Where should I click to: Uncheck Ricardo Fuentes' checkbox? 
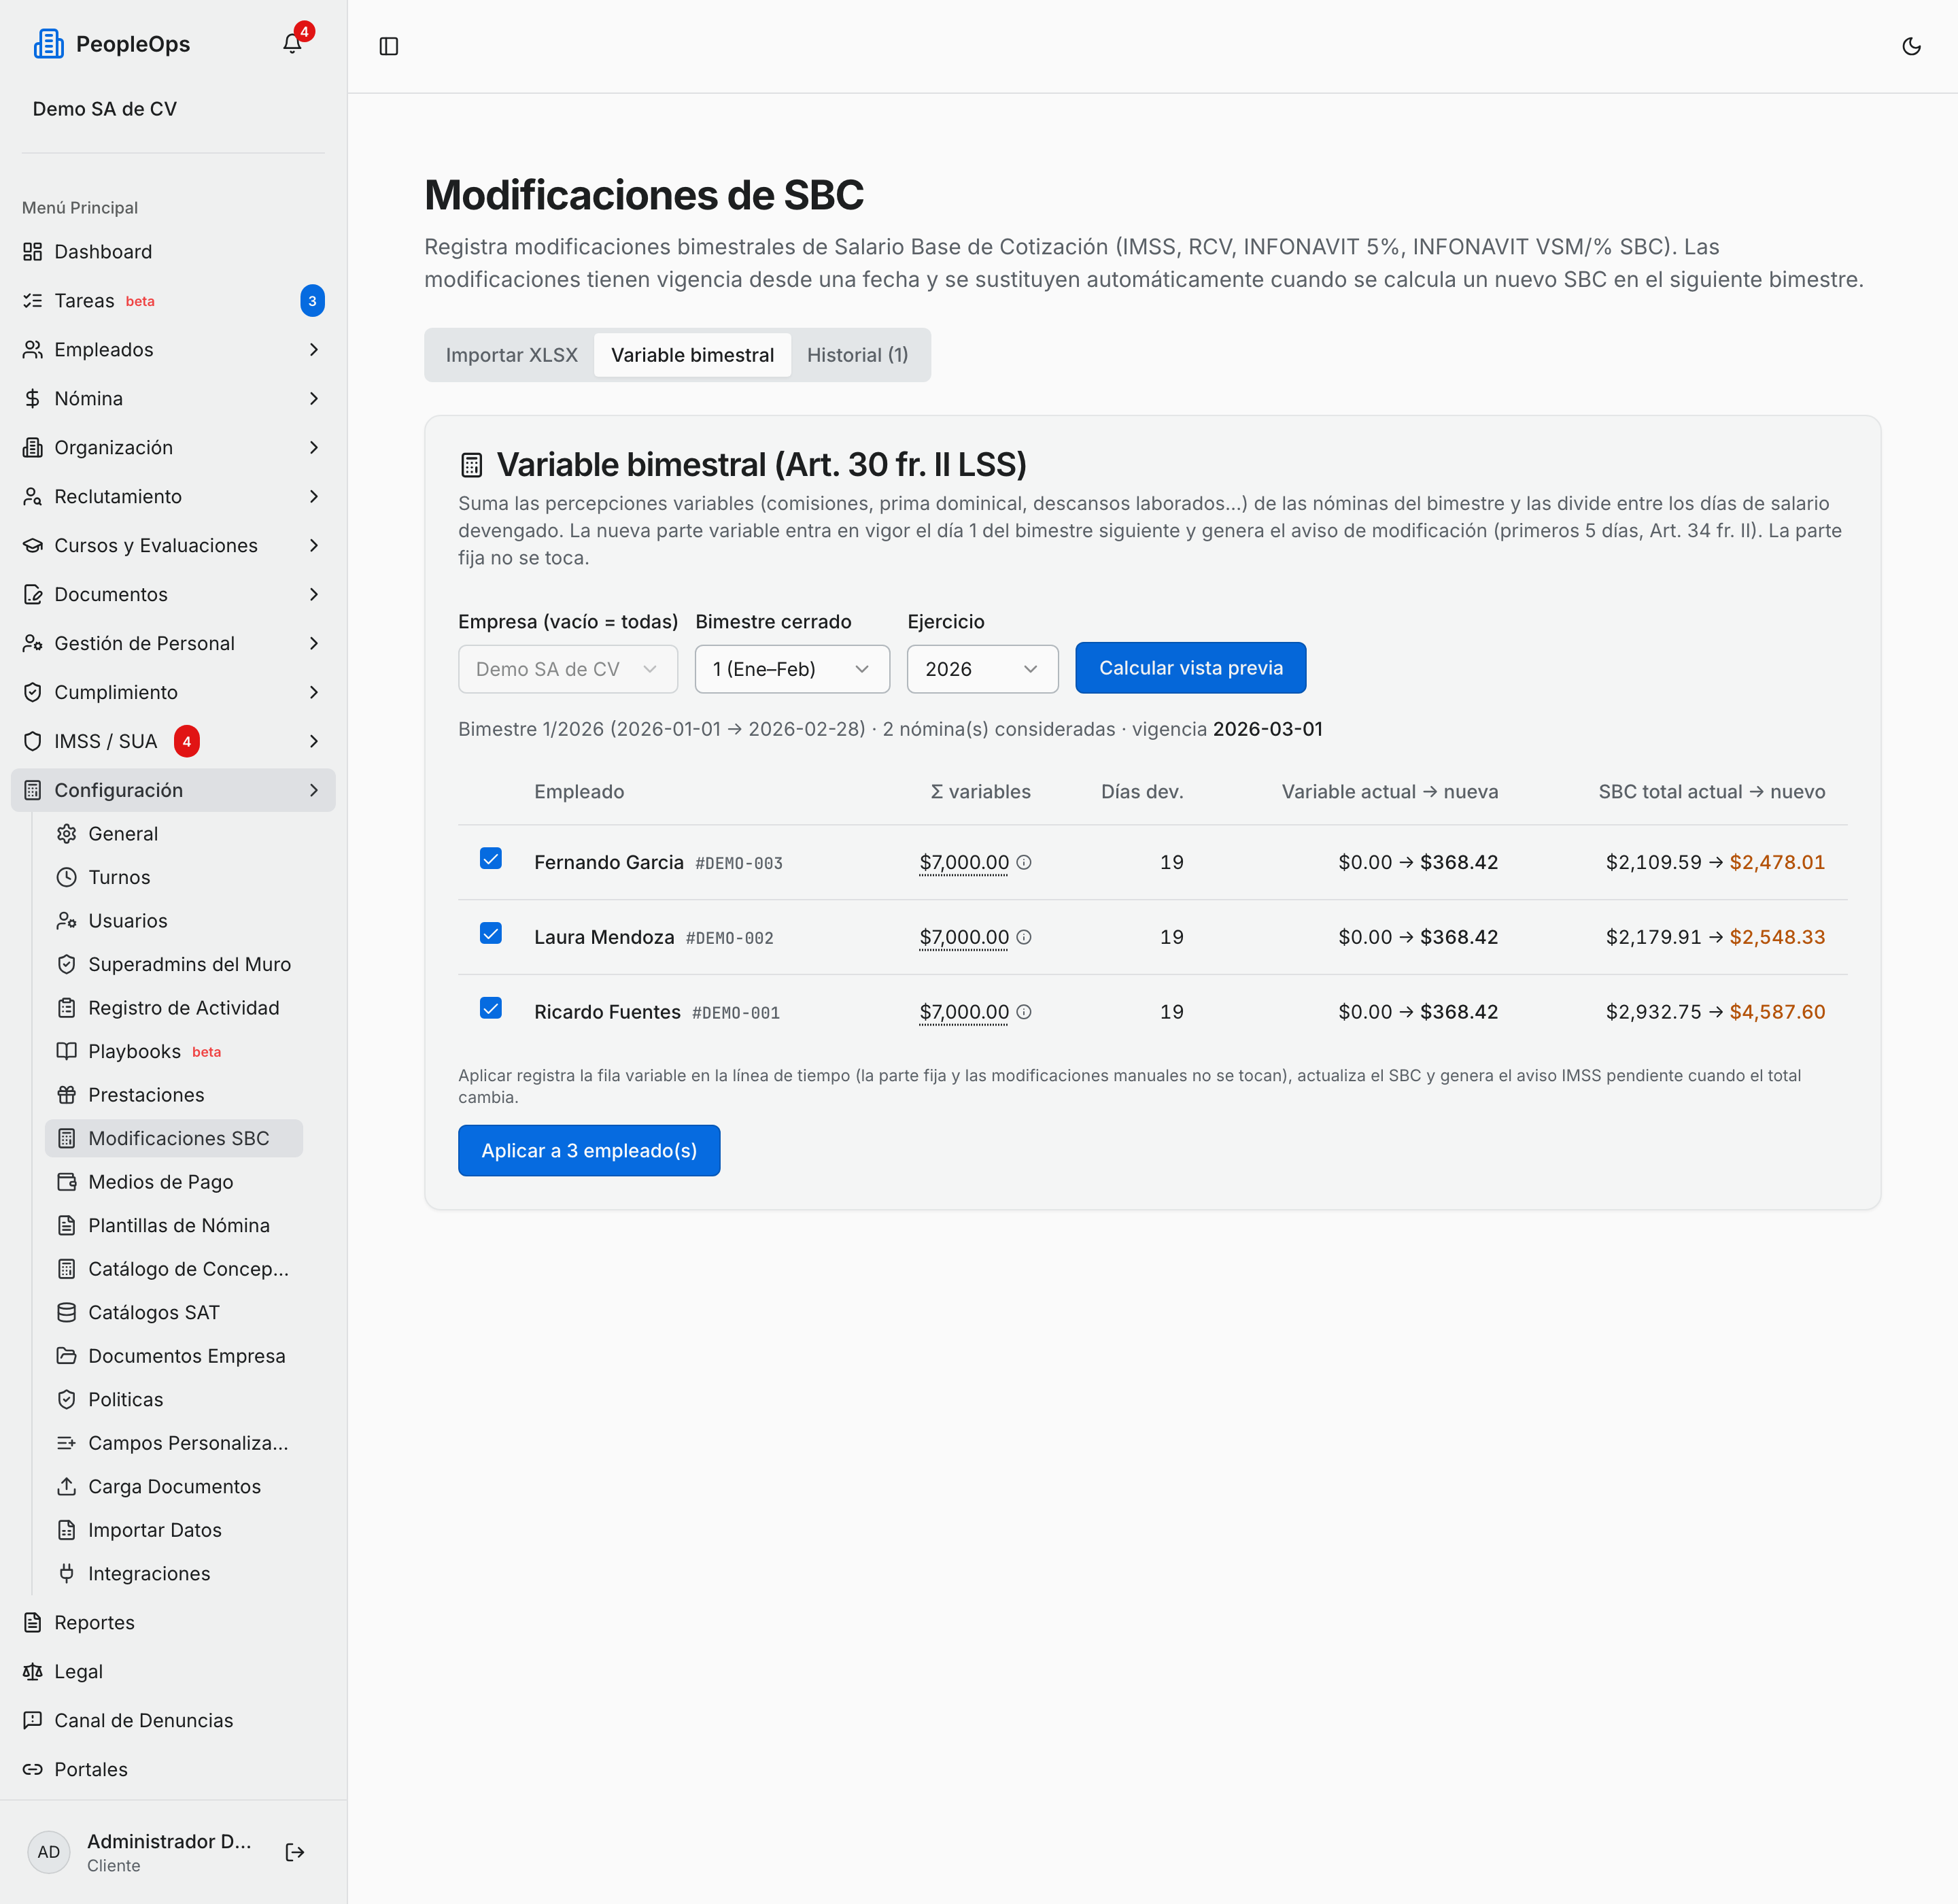(491, 1008)
